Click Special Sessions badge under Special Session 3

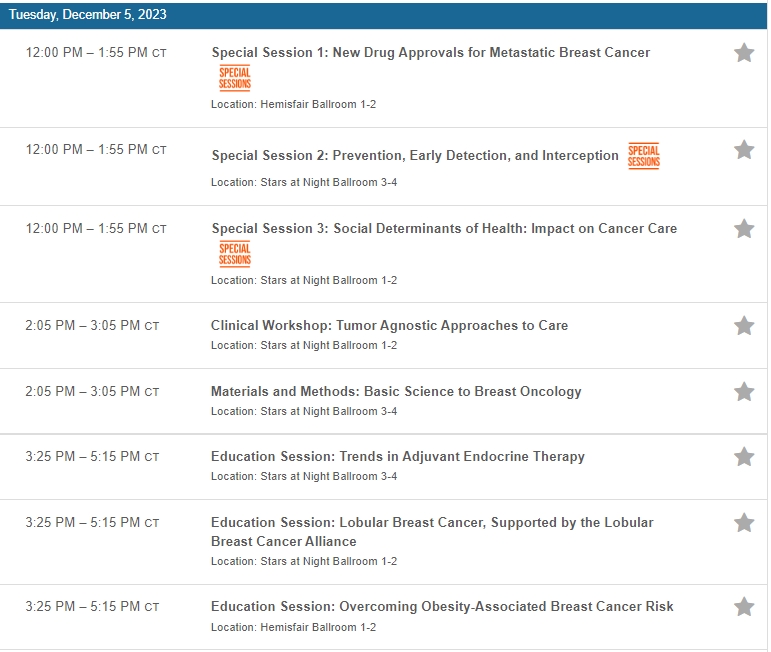click(235, 254)
